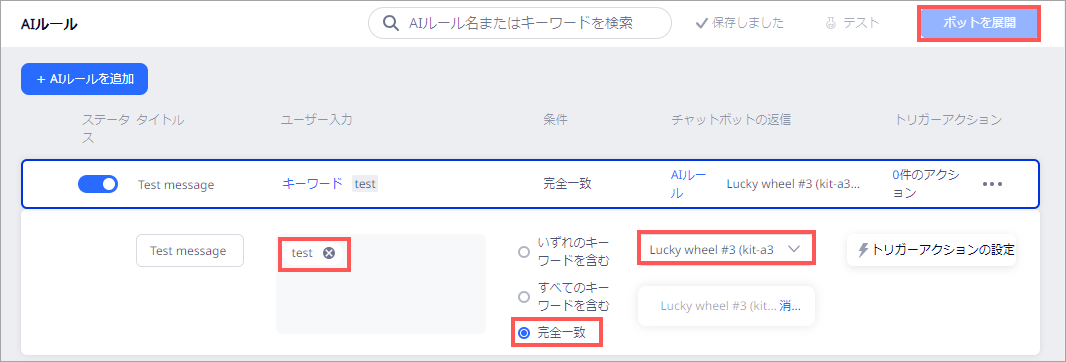Click the Test message title input
The height and width of the screenshot is (362, 1066).
pyautogui.click(x=190, y=250)
